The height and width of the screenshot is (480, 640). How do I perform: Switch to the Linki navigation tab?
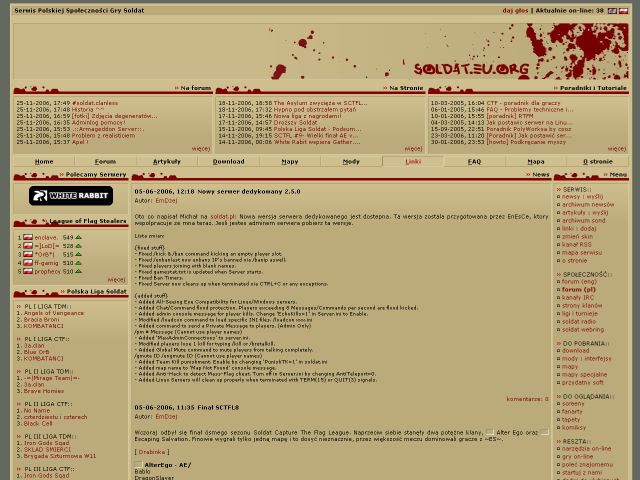pyautogui.click(x=412, y=161)
